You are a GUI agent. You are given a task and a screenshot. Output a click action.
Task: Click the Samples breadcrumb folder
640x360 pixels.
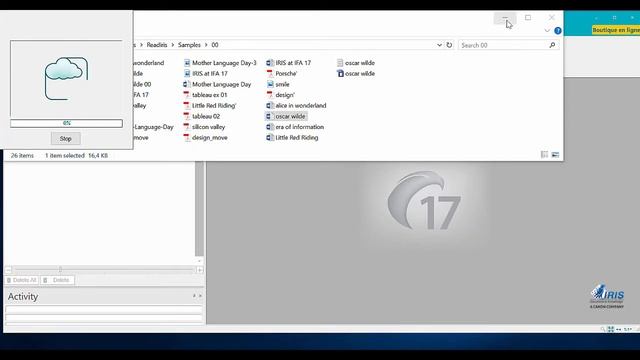pos(189,45)
